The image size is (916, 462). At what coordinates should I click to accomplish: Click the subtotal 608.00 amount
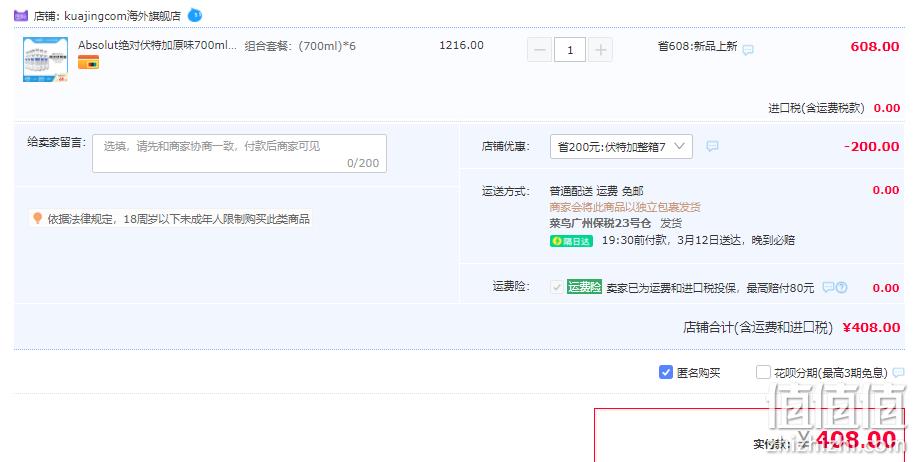pyautogui.click(x=875, y=47)
